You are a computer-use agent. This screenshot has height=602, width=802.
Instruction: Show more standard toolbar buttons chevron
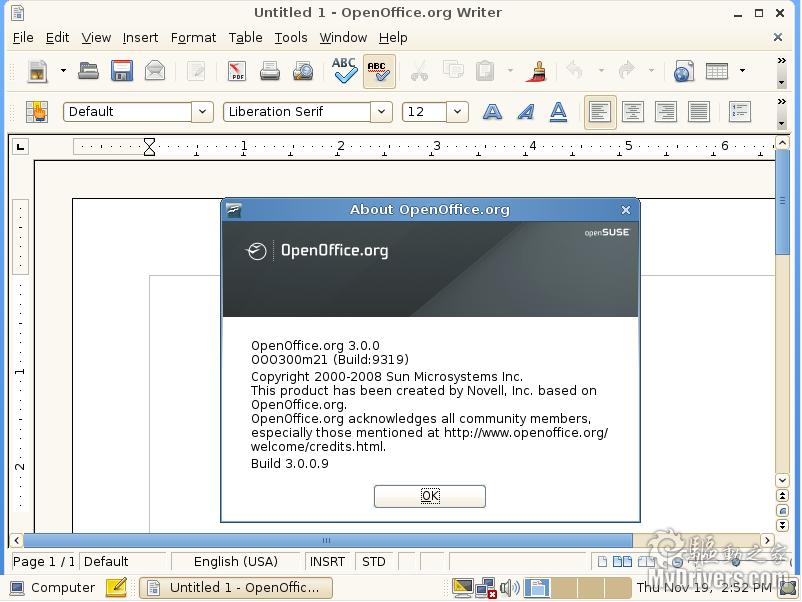click(x=782, y=60)
